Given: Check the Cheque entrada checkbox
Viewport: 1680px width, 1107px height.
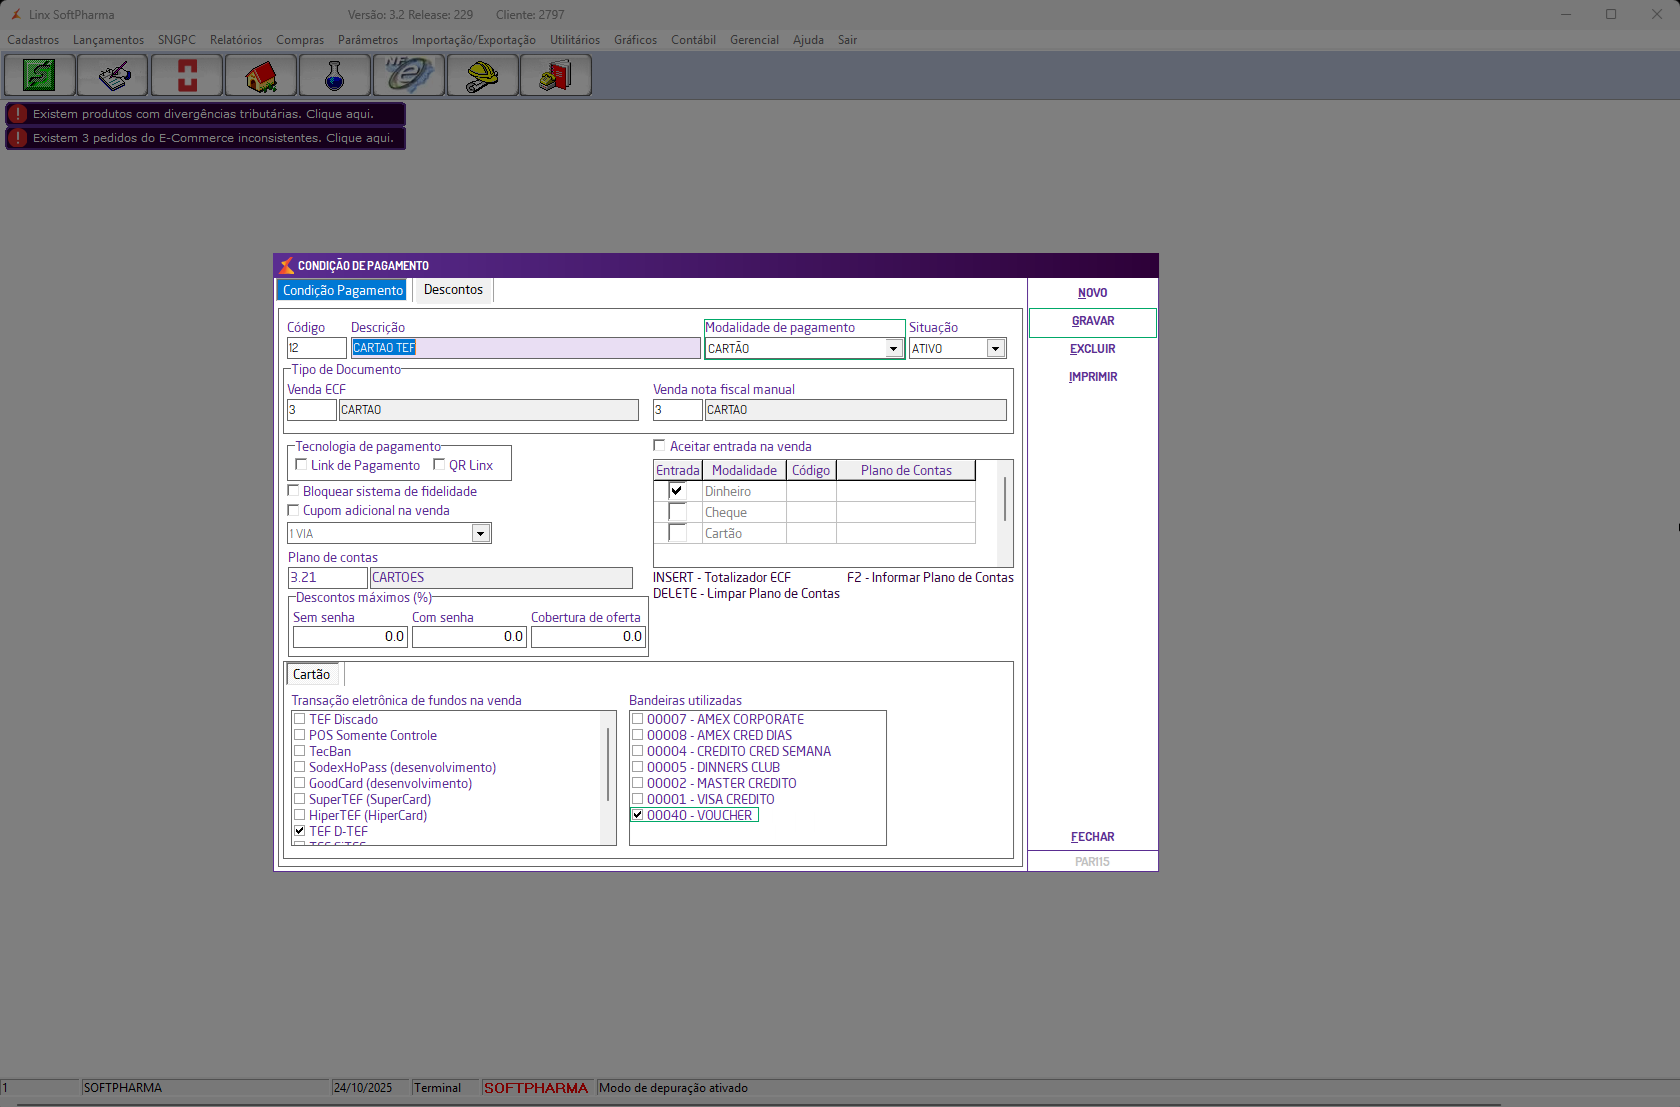Looking at the screenshot, I should 677,512.
